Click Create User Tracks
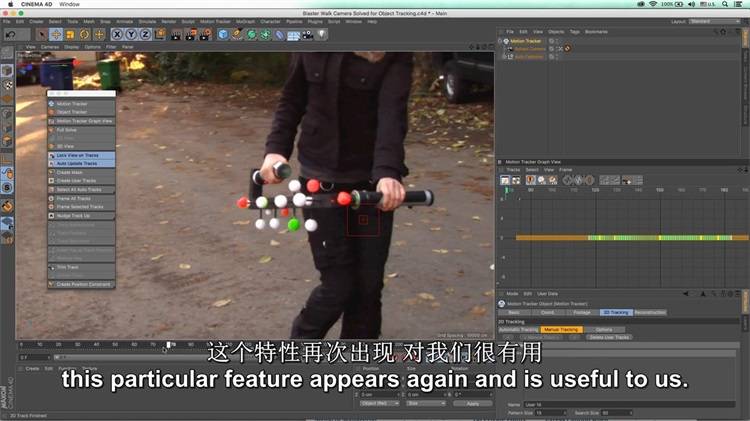750x421 pixels. coord(81,181)
